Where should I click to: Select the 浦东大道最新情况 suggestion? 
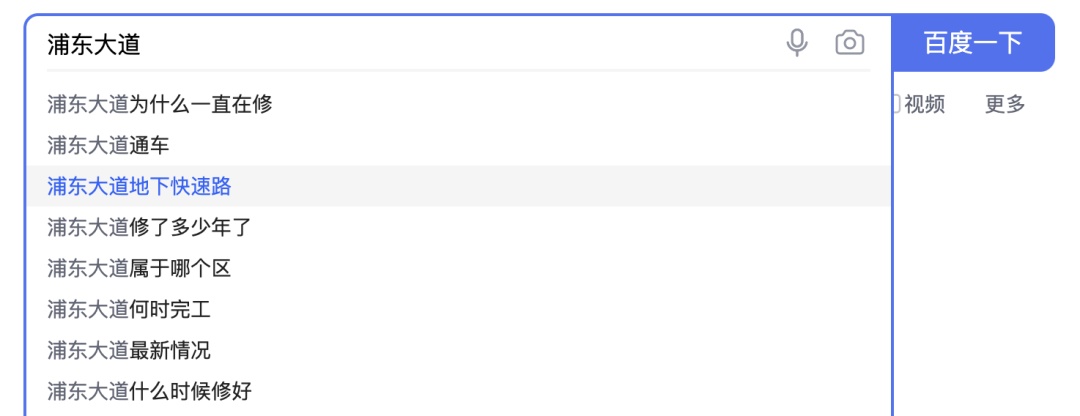tap(129, 350)
